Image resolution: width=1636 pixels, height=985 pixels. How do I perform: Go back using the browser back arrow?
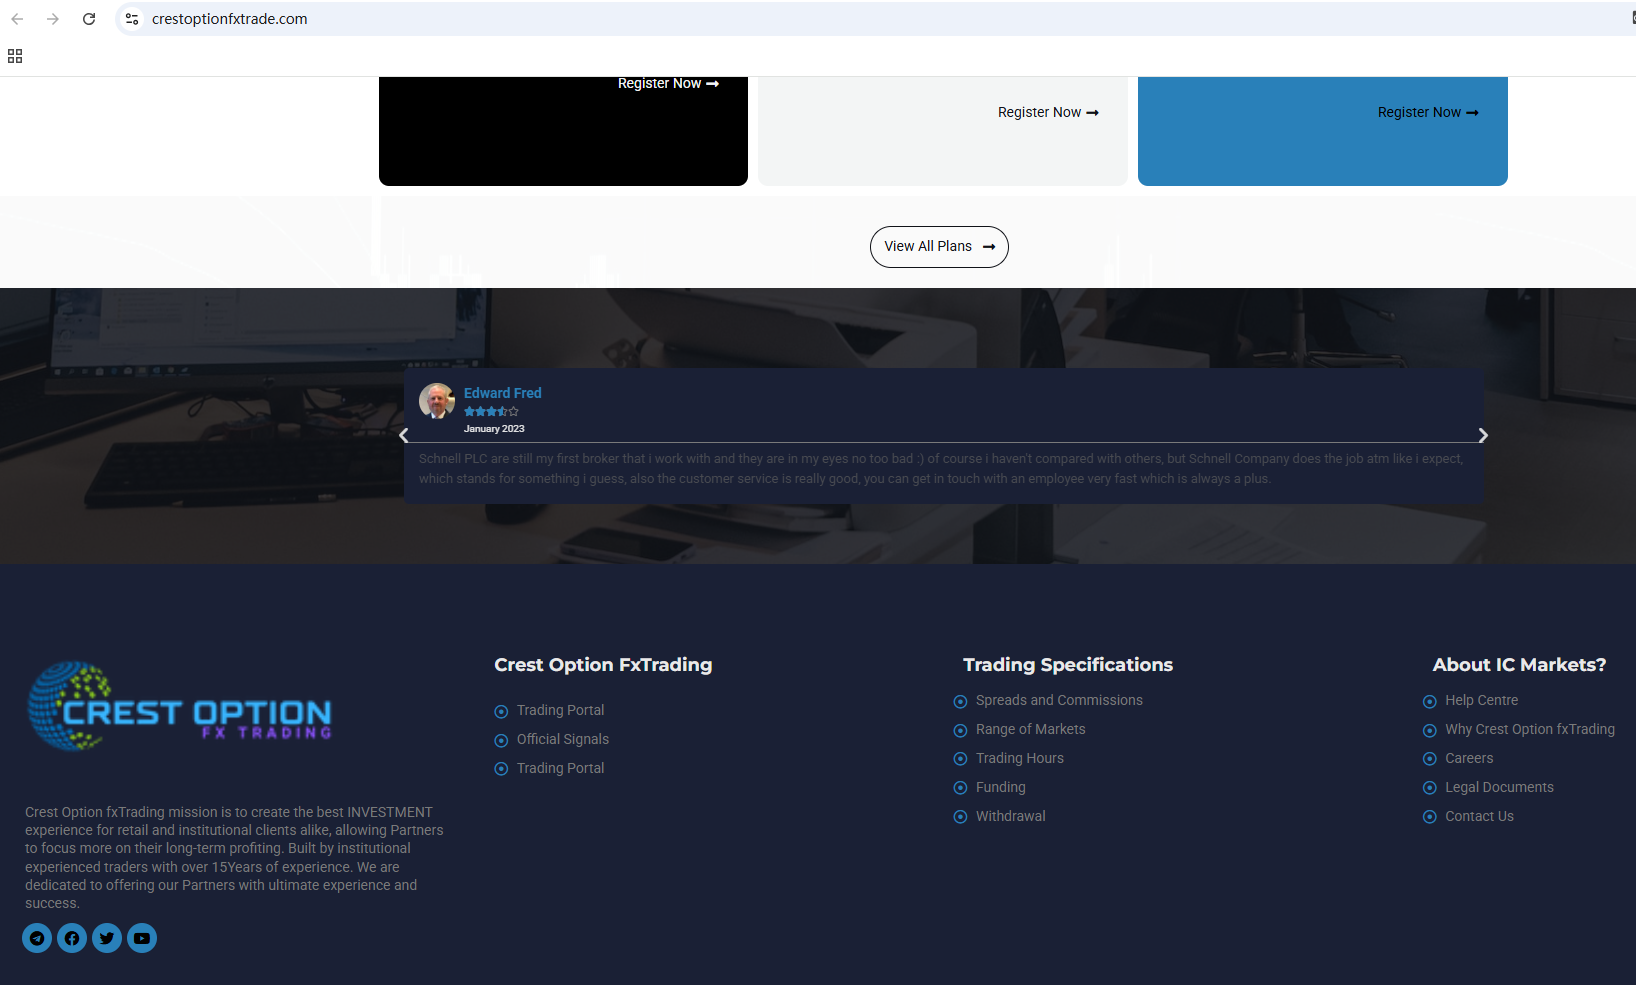pos(17,19)
